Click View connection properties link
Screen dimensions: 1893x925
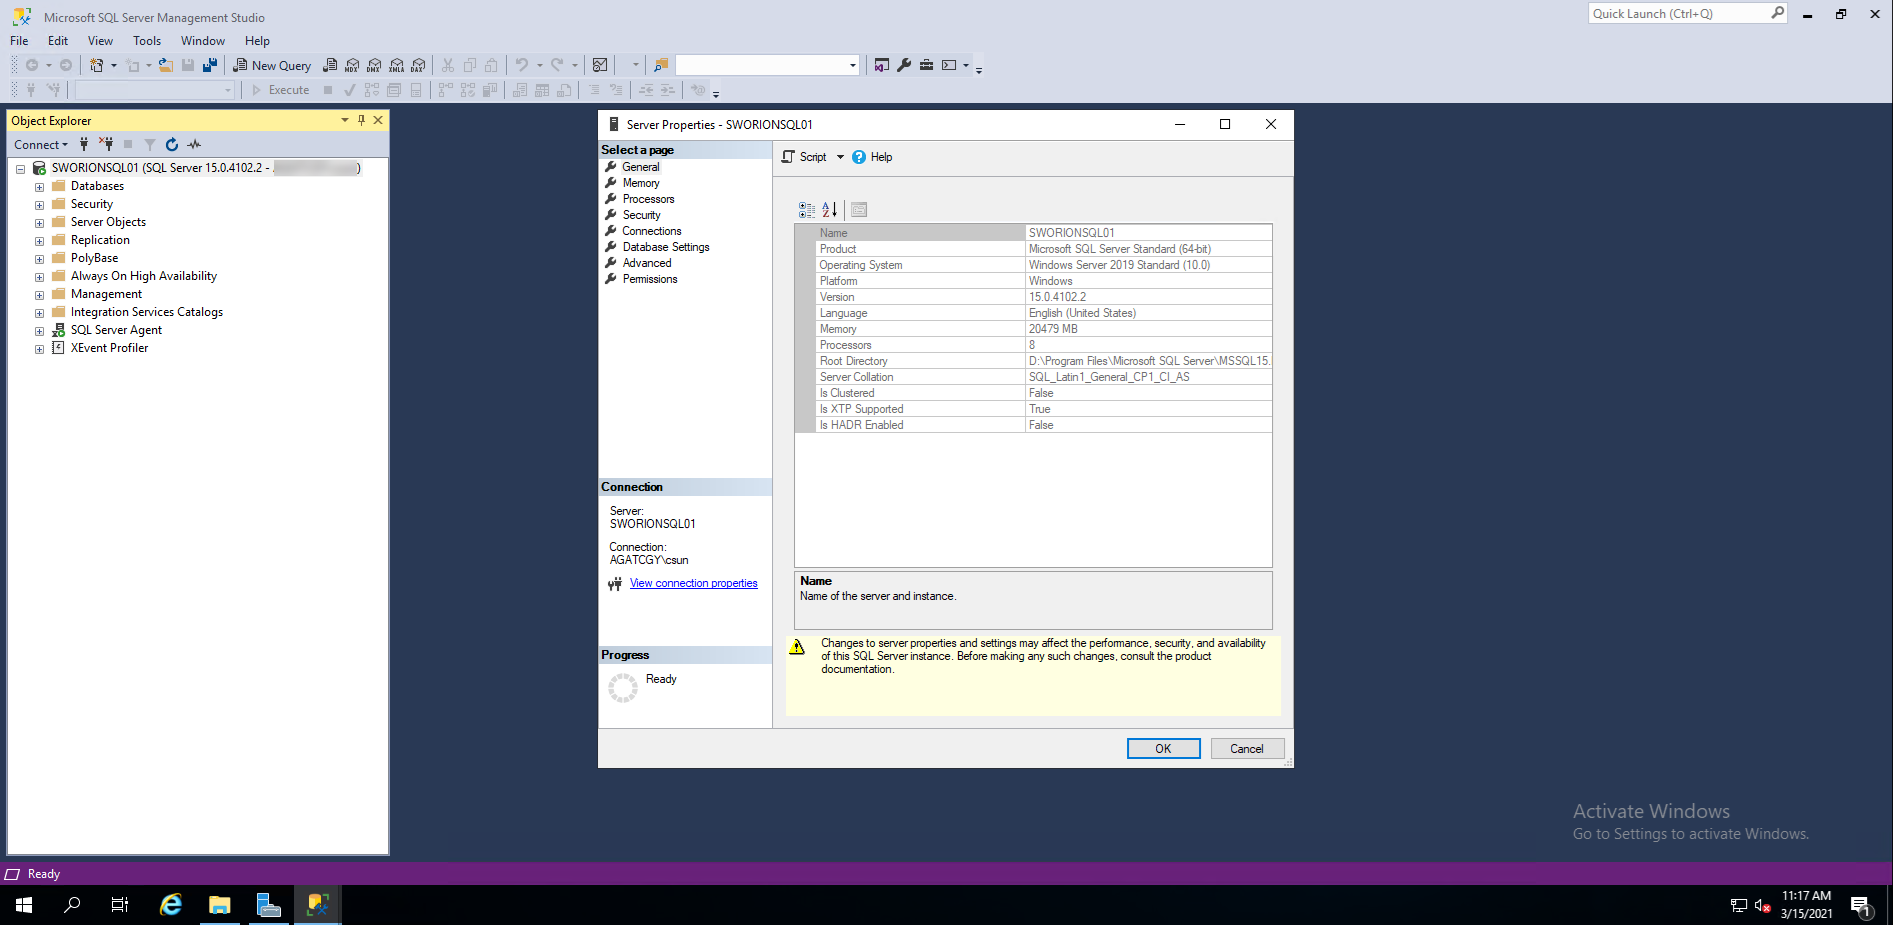pyautogui.click(x=693, y=583)
